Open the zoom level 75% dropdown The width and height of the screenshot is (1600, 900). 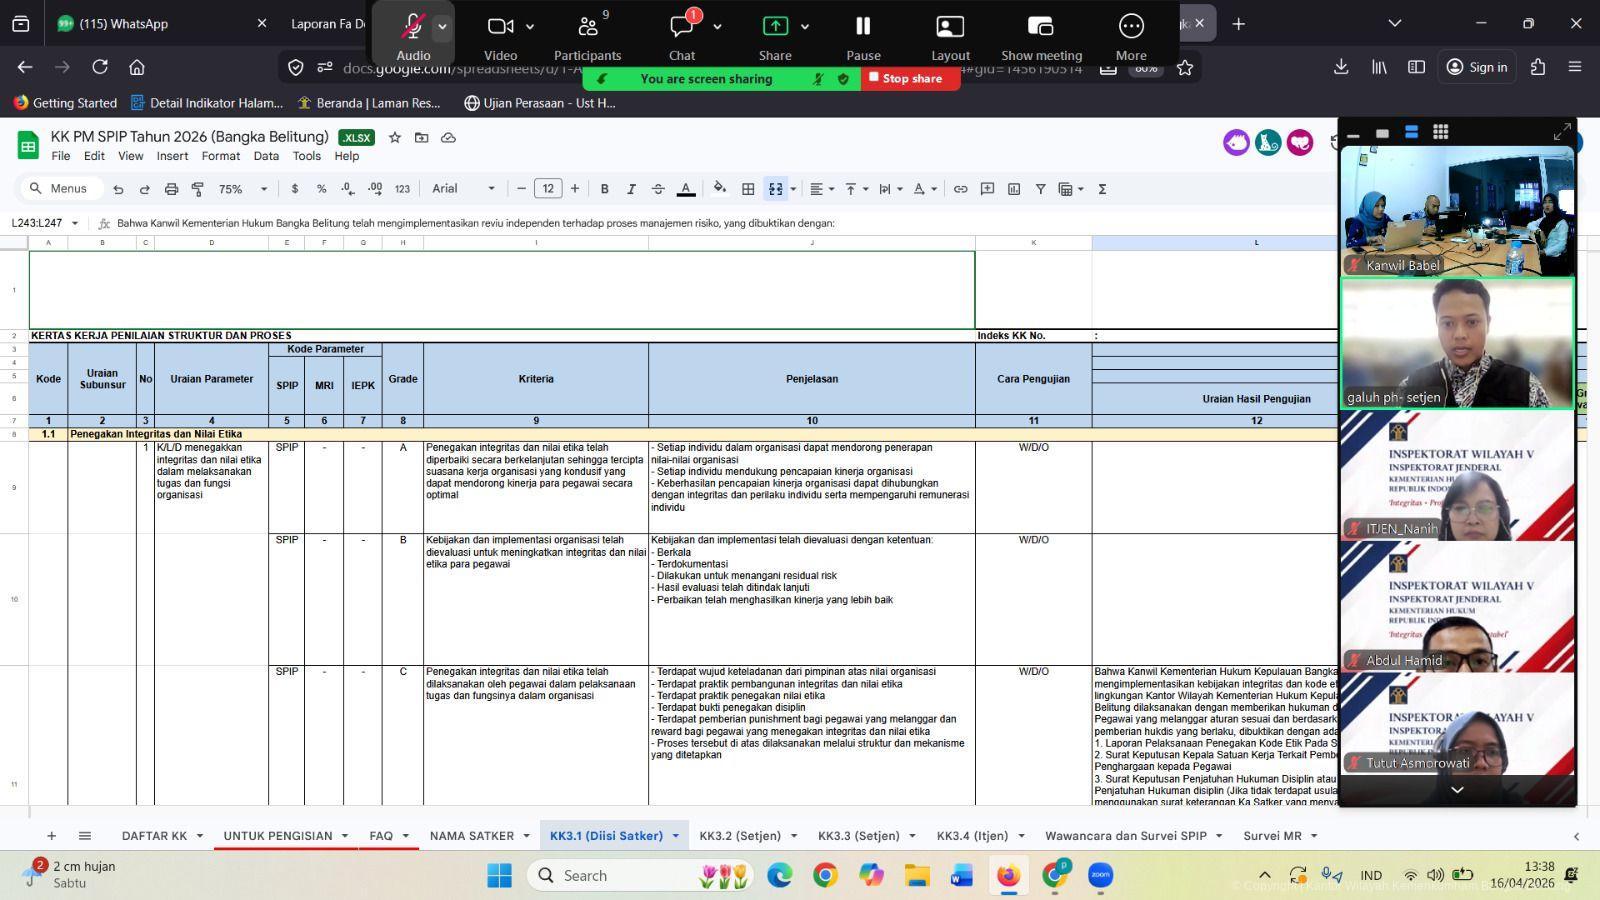[243, 189]
